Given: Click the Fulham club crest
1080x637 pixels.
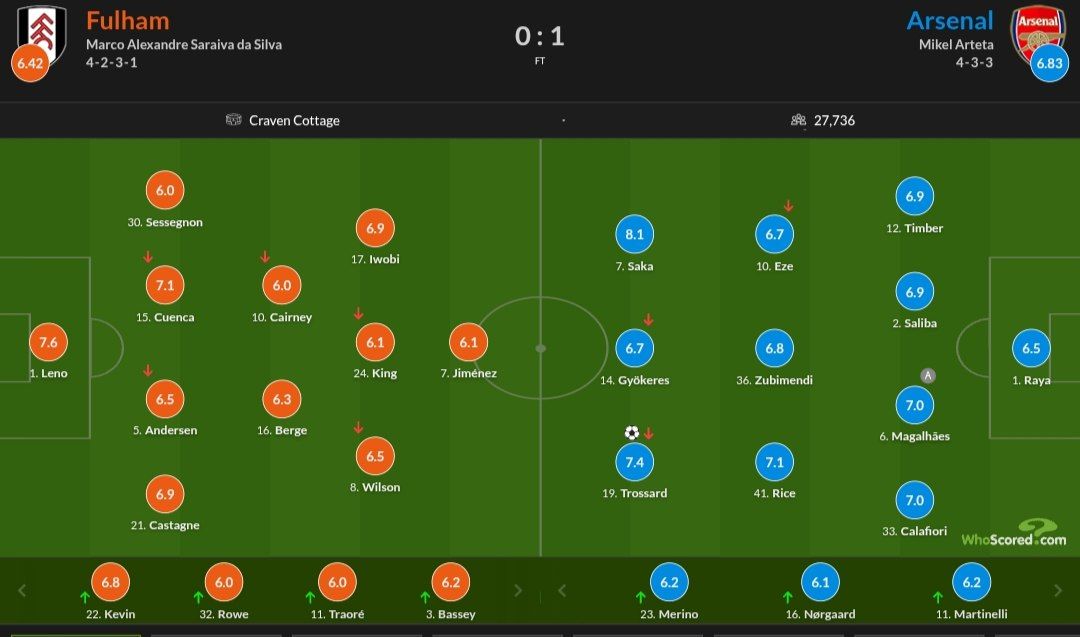Looking at the screenshot, I should [44, 29].
